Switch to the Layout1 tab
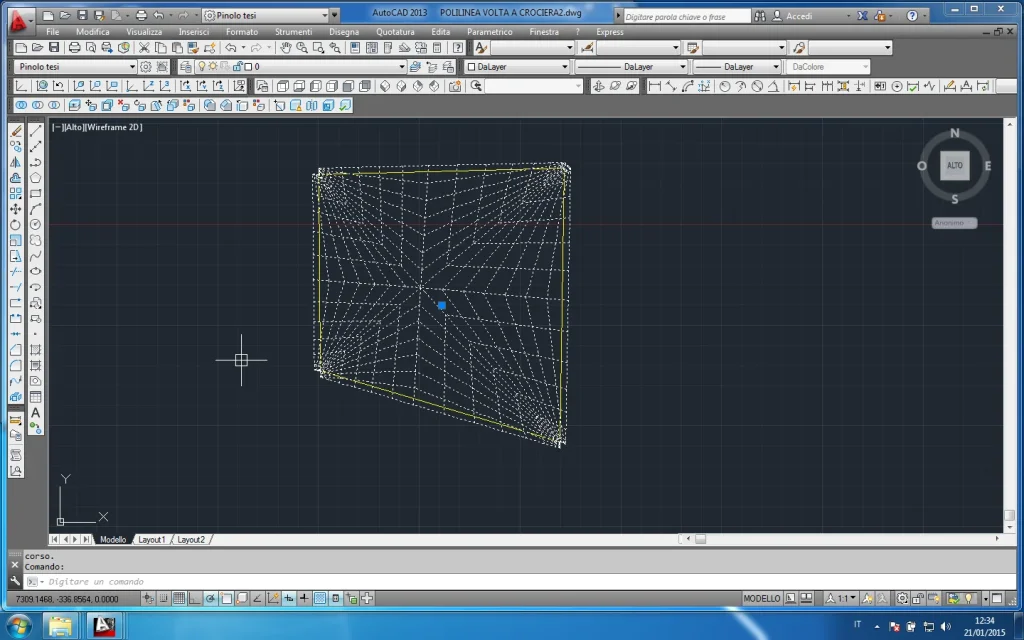Image resolution: width=1024 pixels, height=640 pixels. tap(151, 539)
